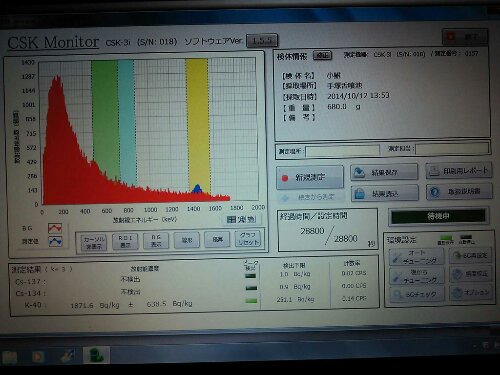Click the 結果保存 save results icon button
The width and height of the screenshot is (500, 375).
pyautogui.click(x=384, y=172)
